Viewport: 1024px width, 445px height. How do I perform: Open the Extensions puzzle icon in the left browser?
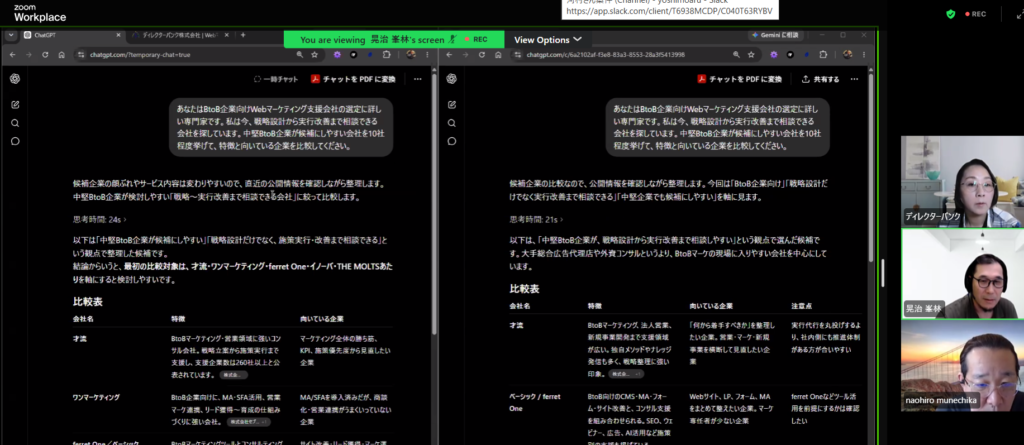(x=387, y=55)
